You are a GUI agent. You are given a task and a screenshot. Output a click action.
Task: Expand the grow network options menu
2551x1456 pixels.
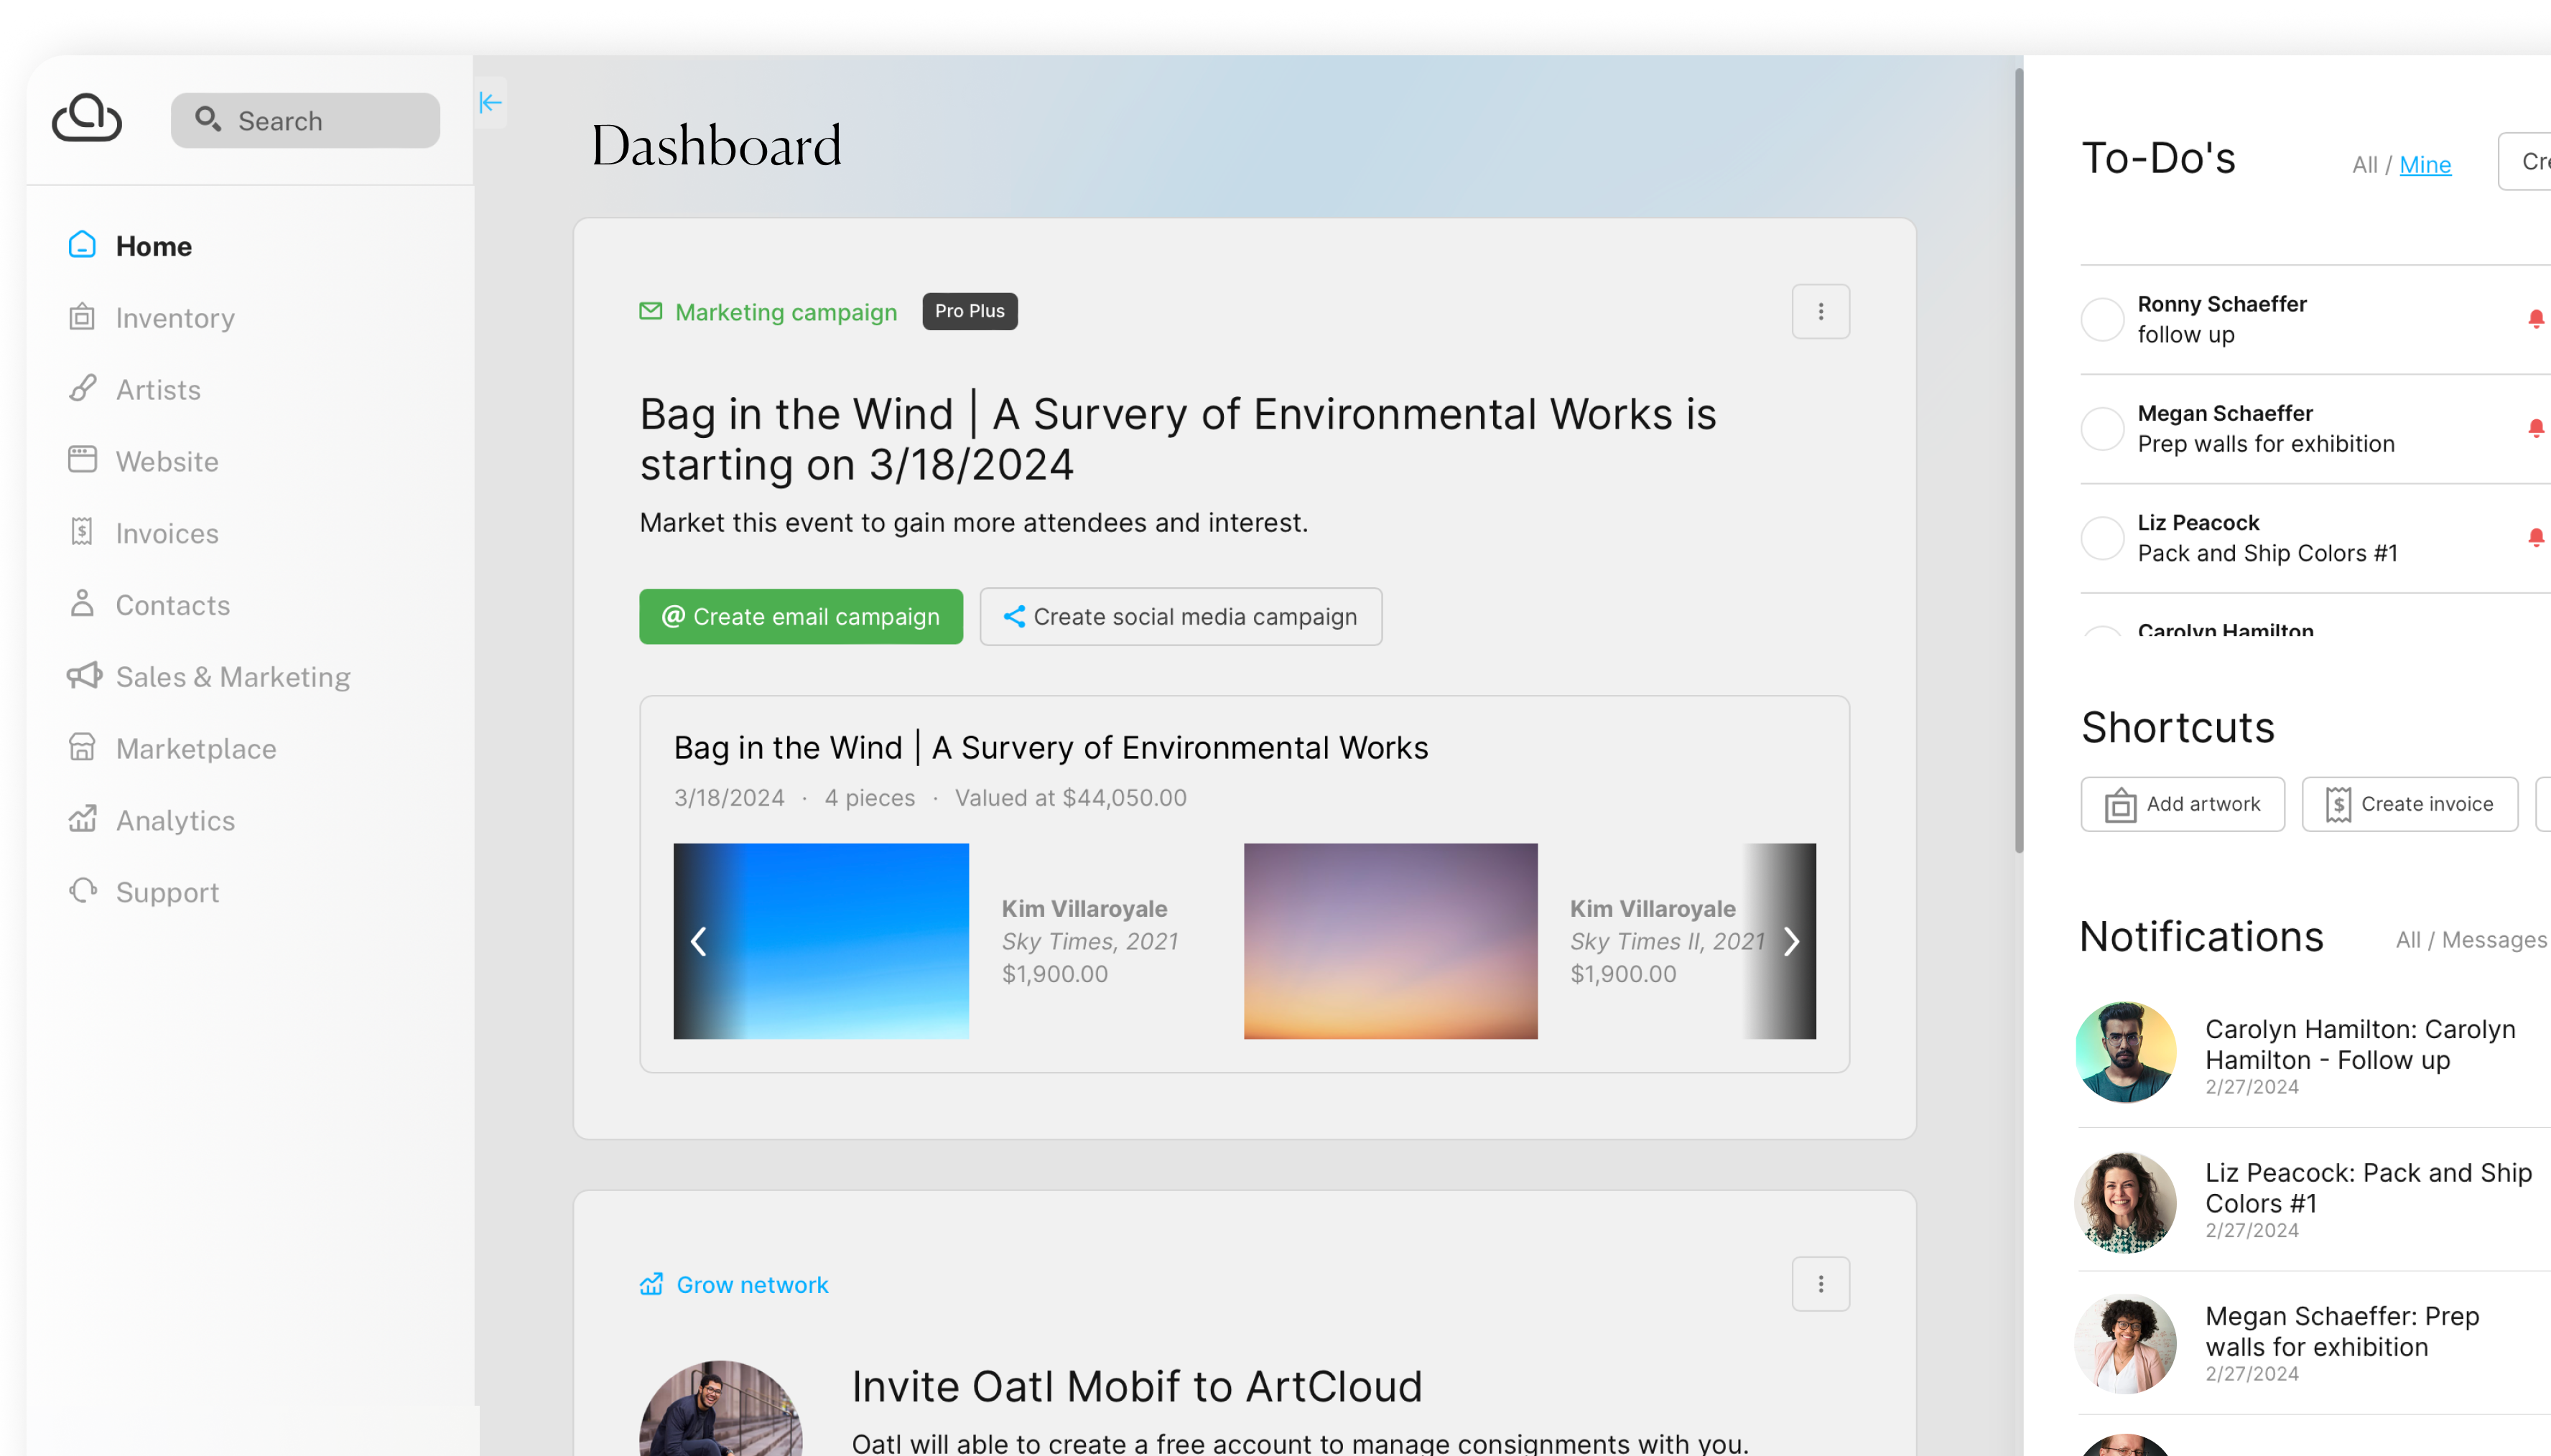click(1821, 1284)
